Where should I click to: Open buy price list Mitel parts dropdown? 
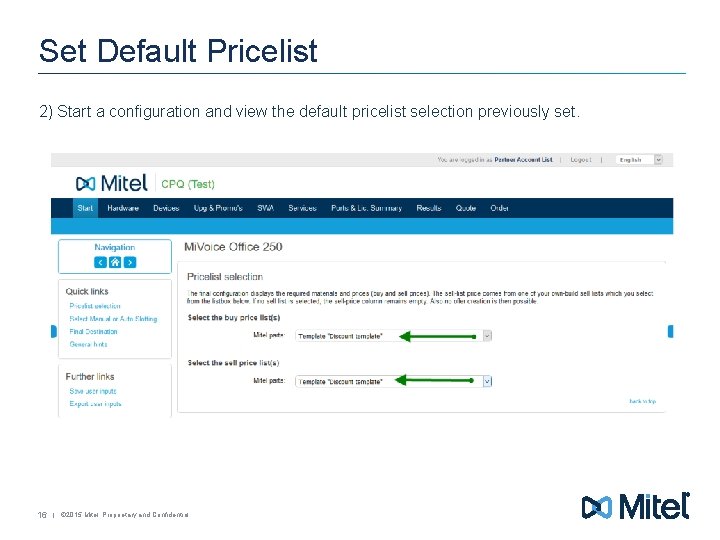click(393, 336)
